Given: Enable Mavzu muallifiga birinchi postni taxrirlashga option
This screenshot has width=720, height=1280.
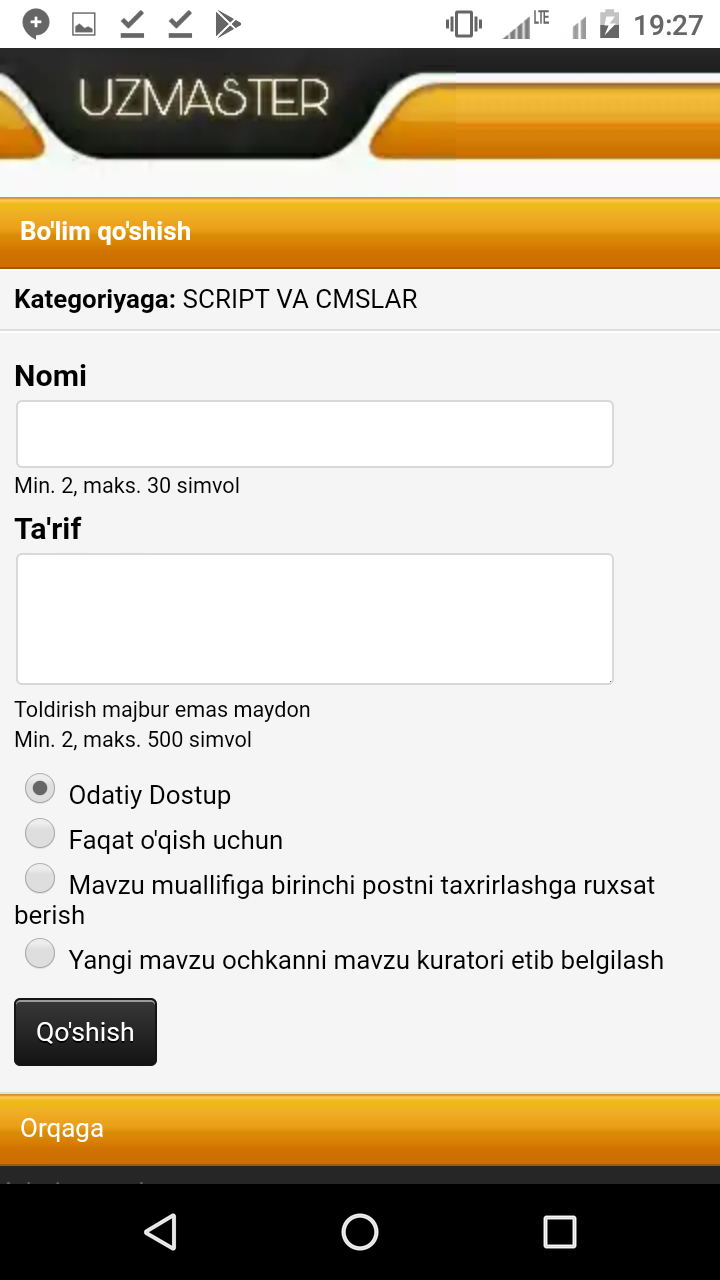Looking at the screenshot, I should [x=40, y=879].
